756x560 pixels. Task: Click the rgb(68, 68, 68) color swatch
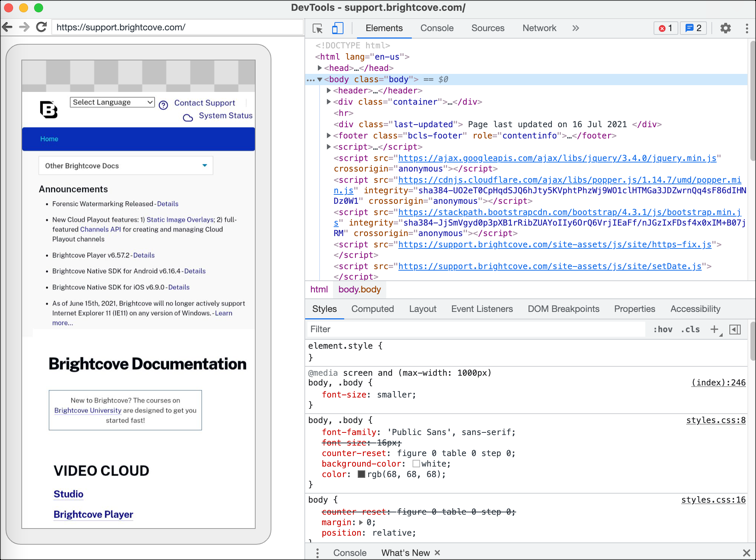pyautogui.click(x=361, y=474)
